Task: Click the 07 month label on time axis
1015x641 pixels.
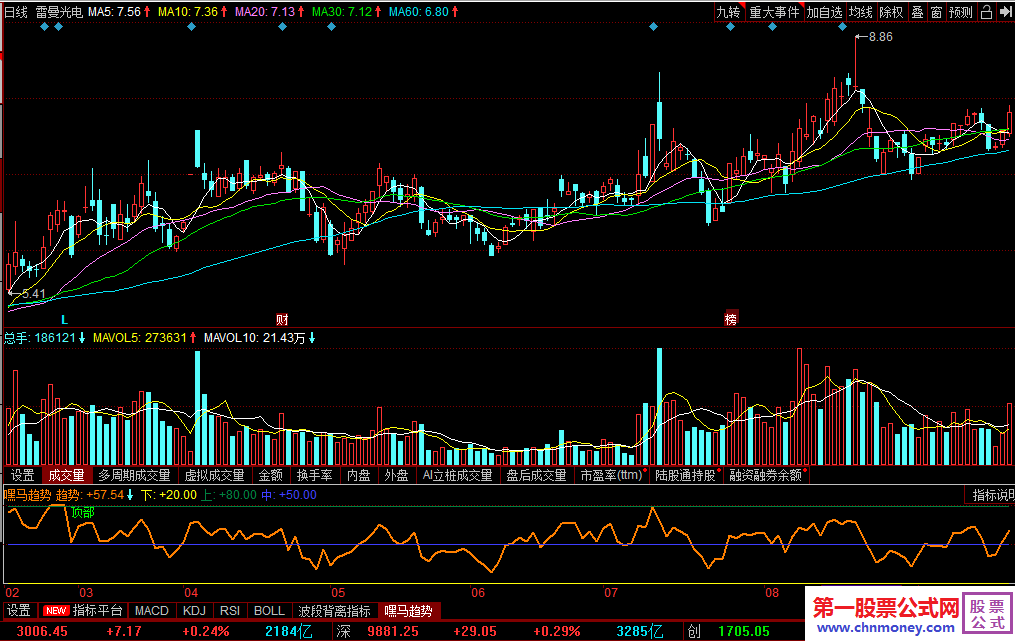Action: (610, 592)
